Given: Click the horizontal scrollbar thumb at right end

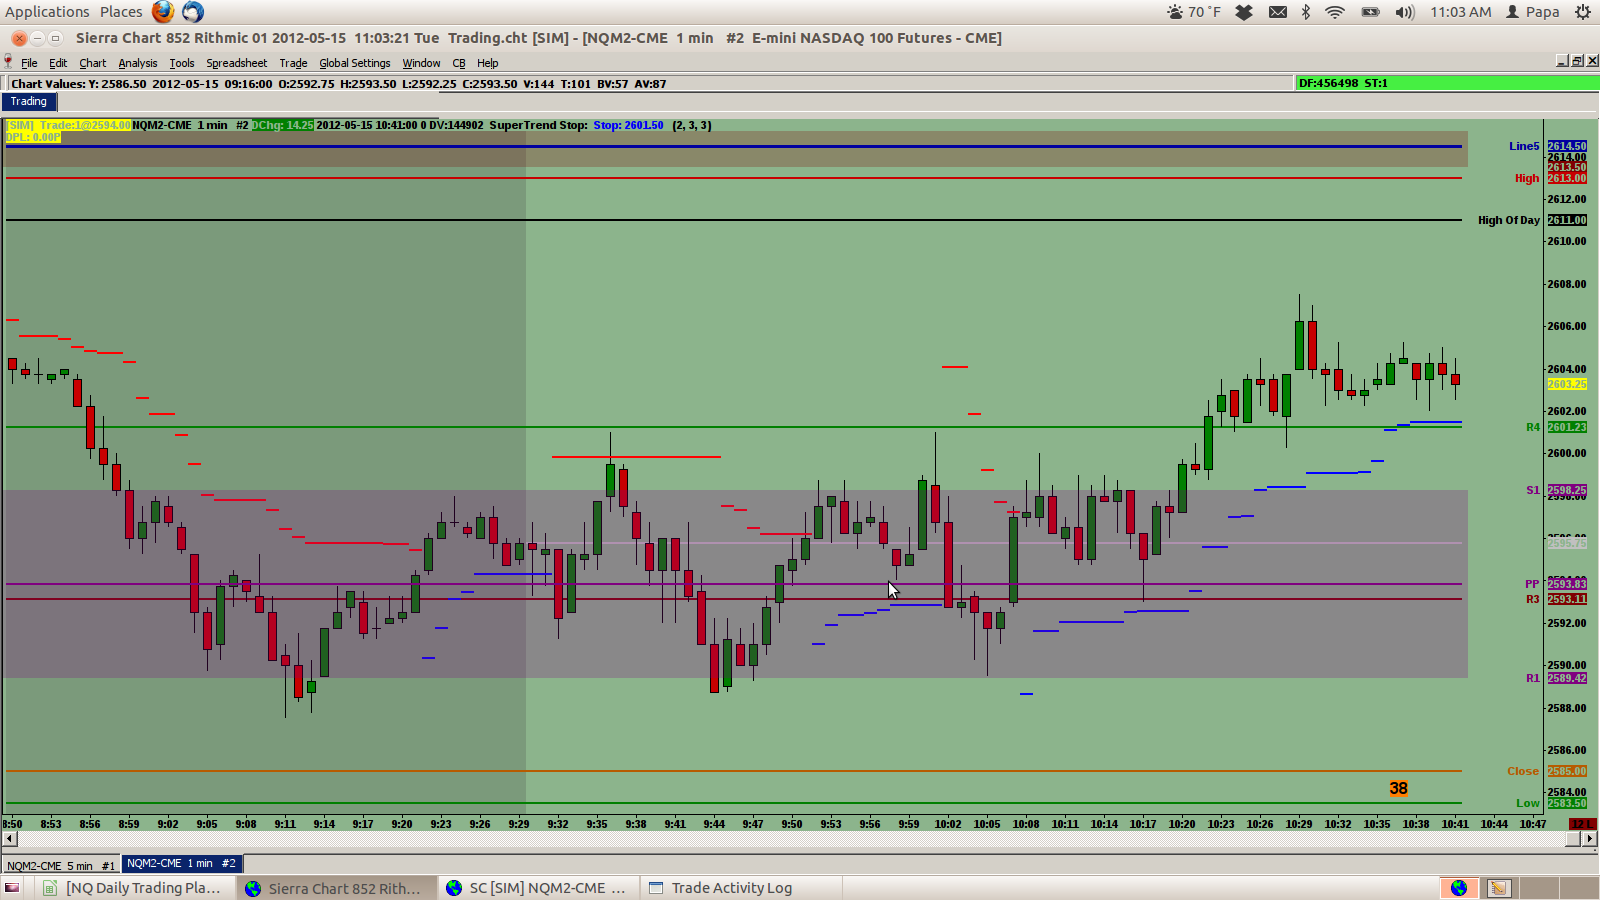Looking at the screenshot, I should click(x=1572, y=839).
